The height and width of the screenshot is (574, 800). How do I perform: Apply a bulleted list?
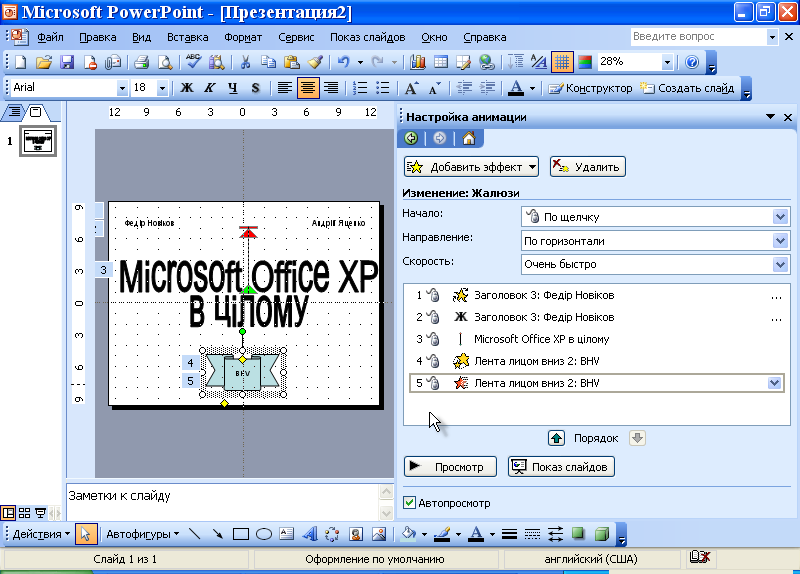pos(383,88)
